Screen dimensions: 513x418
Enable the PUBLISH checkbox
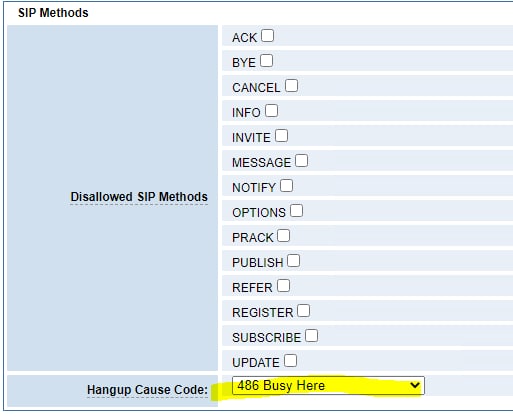click(x=293, y=261)
